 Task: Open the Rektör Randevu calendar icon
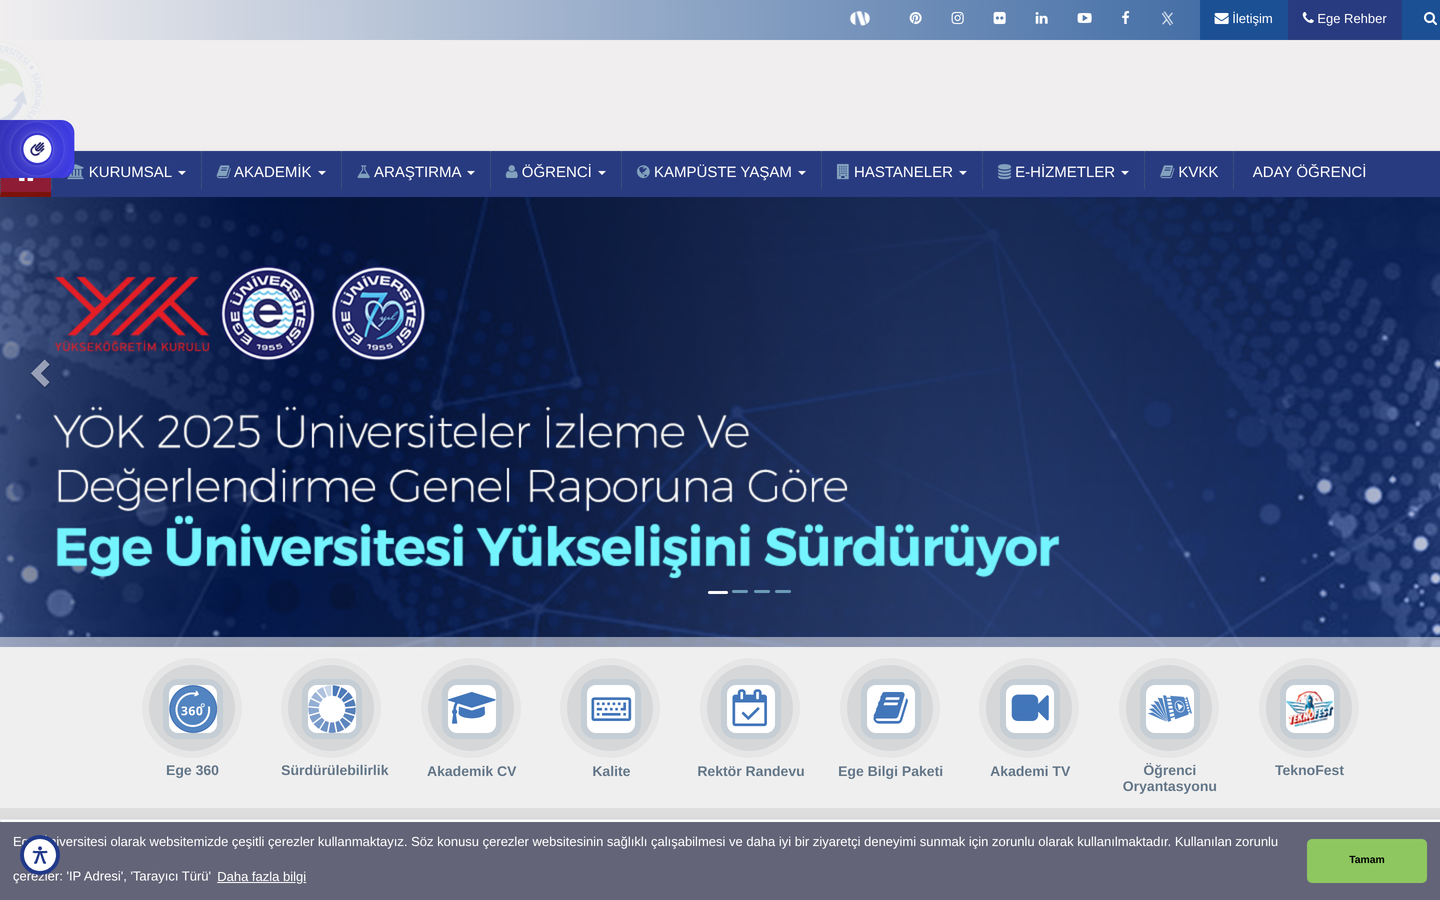[x=750, y=709]
